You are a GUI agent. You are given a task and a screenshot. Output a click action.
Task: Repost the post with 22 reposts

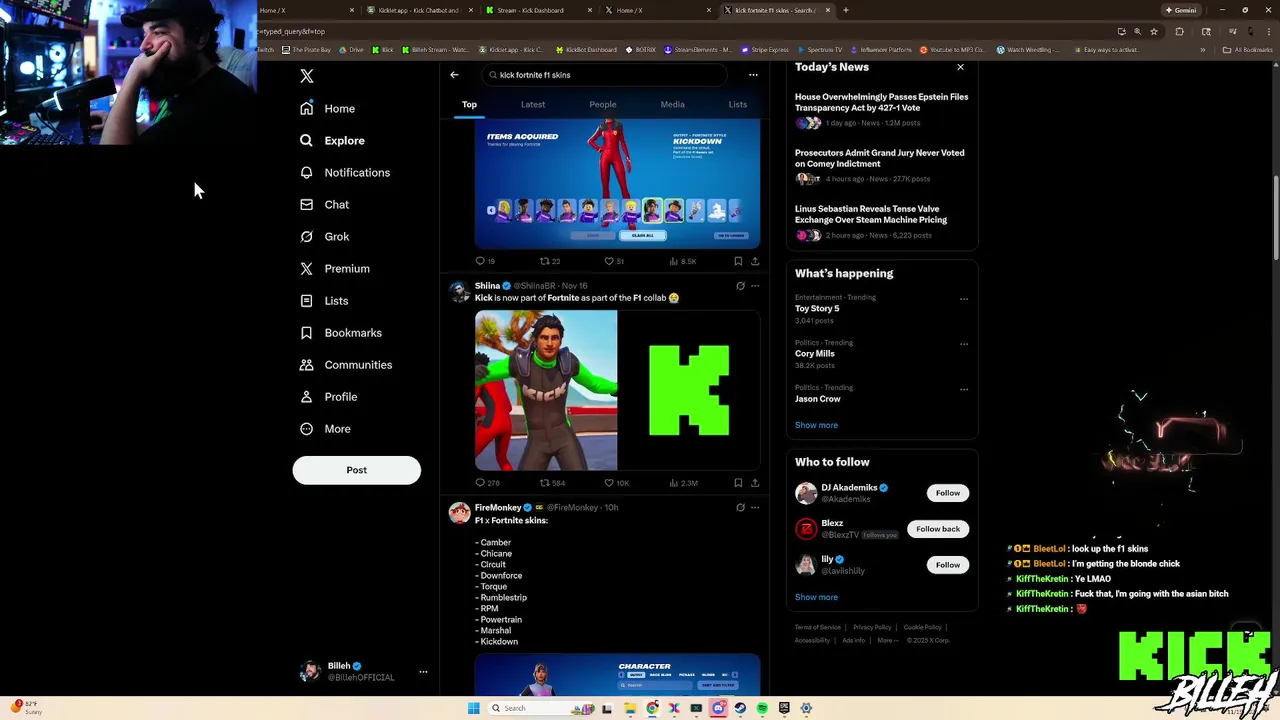(550, 261)
